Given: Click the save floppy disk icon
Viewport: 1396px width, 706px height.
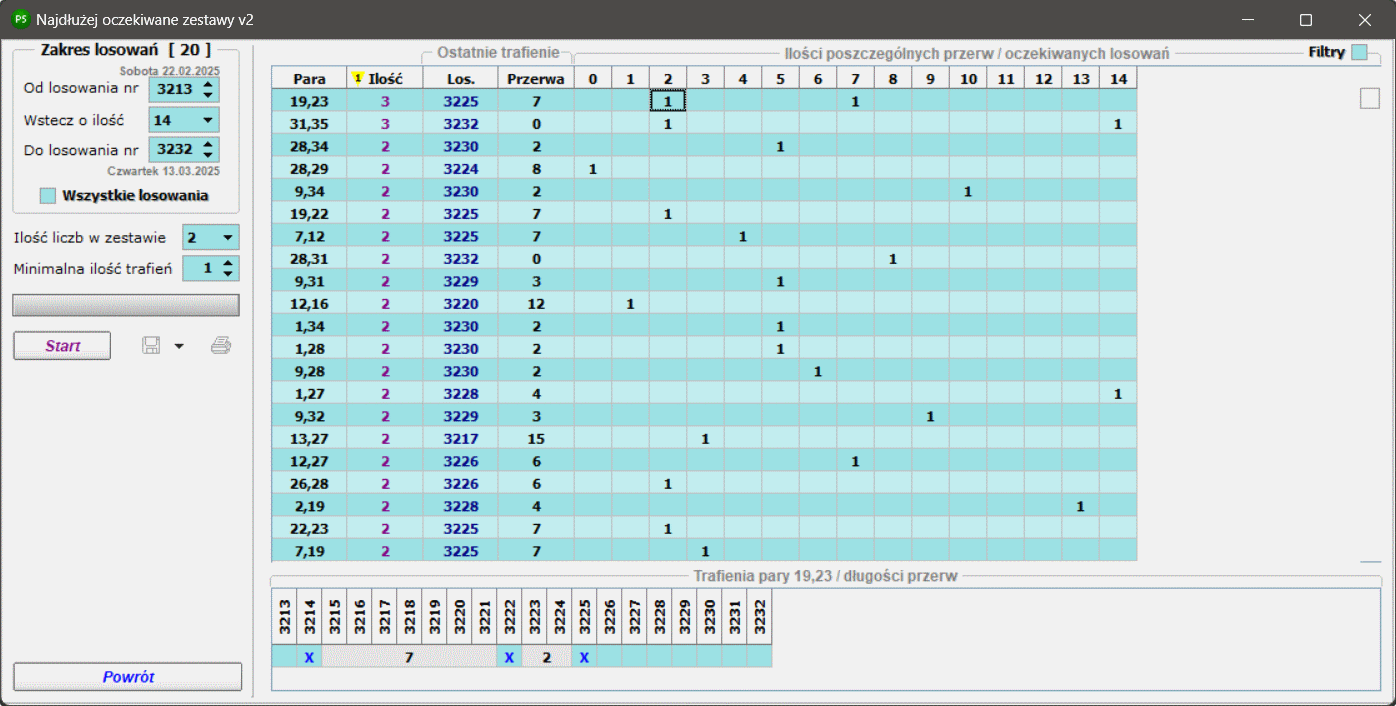Looking at the screenshot, I should point(152,346).
